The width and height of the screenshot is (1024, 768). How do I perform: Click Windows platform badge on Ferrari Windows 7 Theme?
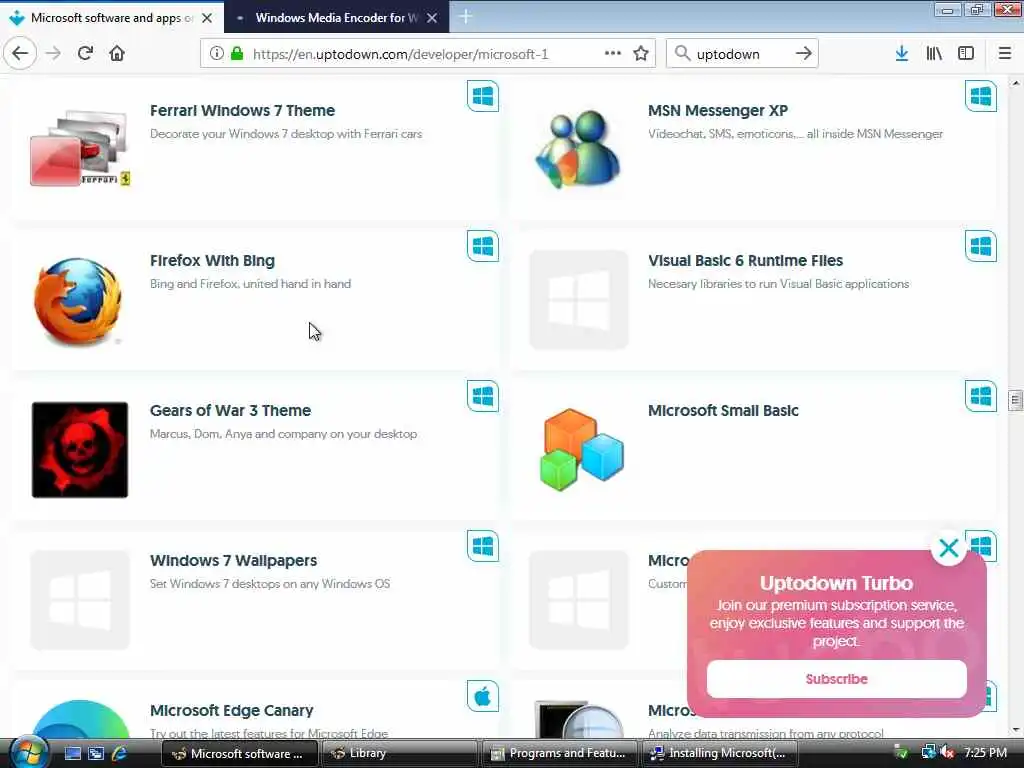483,97
